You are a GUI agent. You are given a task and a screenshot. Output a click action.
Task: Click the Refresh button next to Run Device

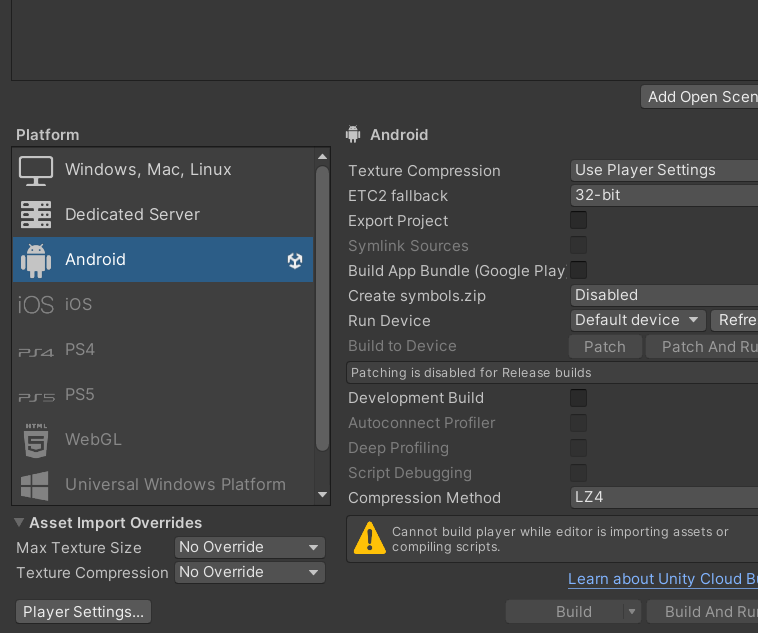734,320
